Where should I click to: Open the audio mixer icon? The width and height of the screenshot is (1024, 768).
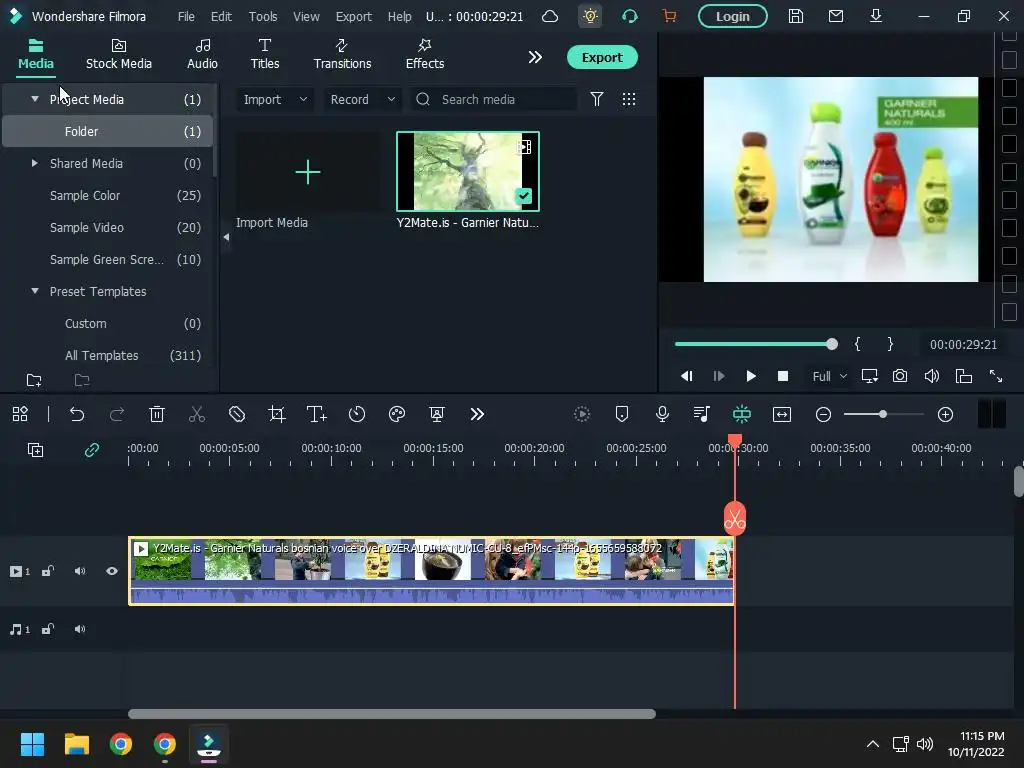tap(701, 414)
